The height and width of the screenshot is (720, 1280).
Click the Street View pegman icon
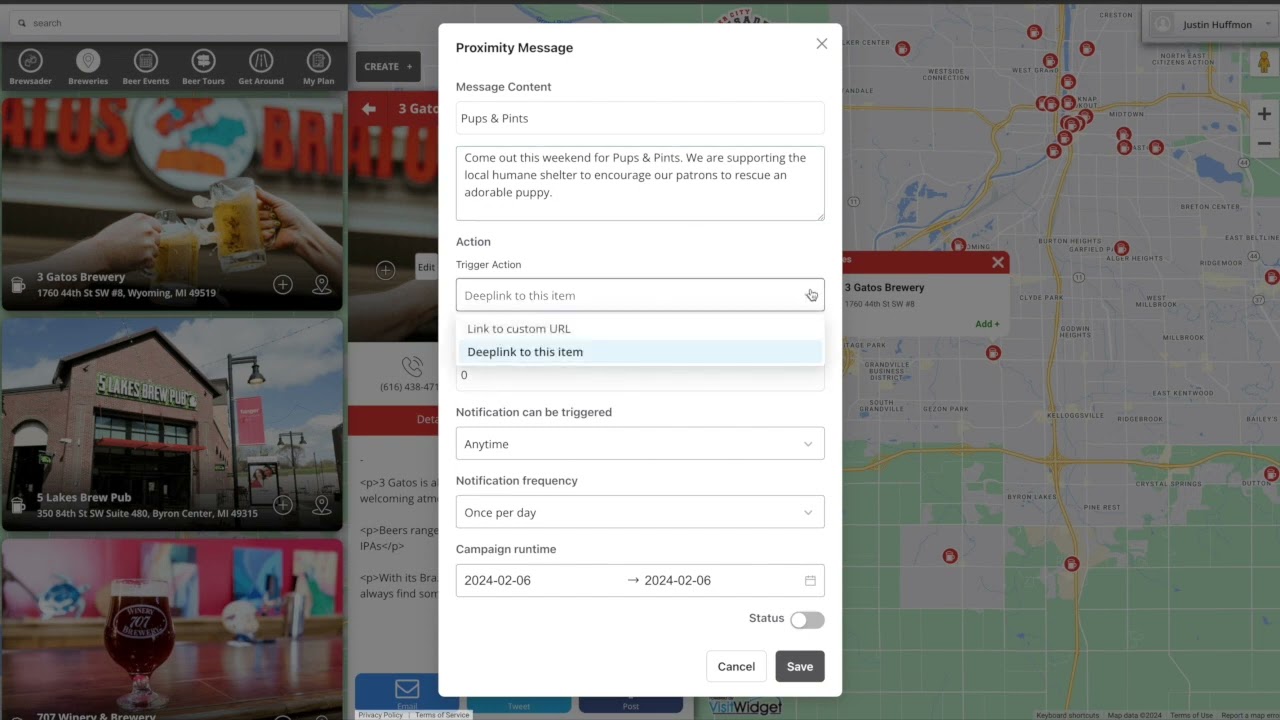click(1264, 62)
